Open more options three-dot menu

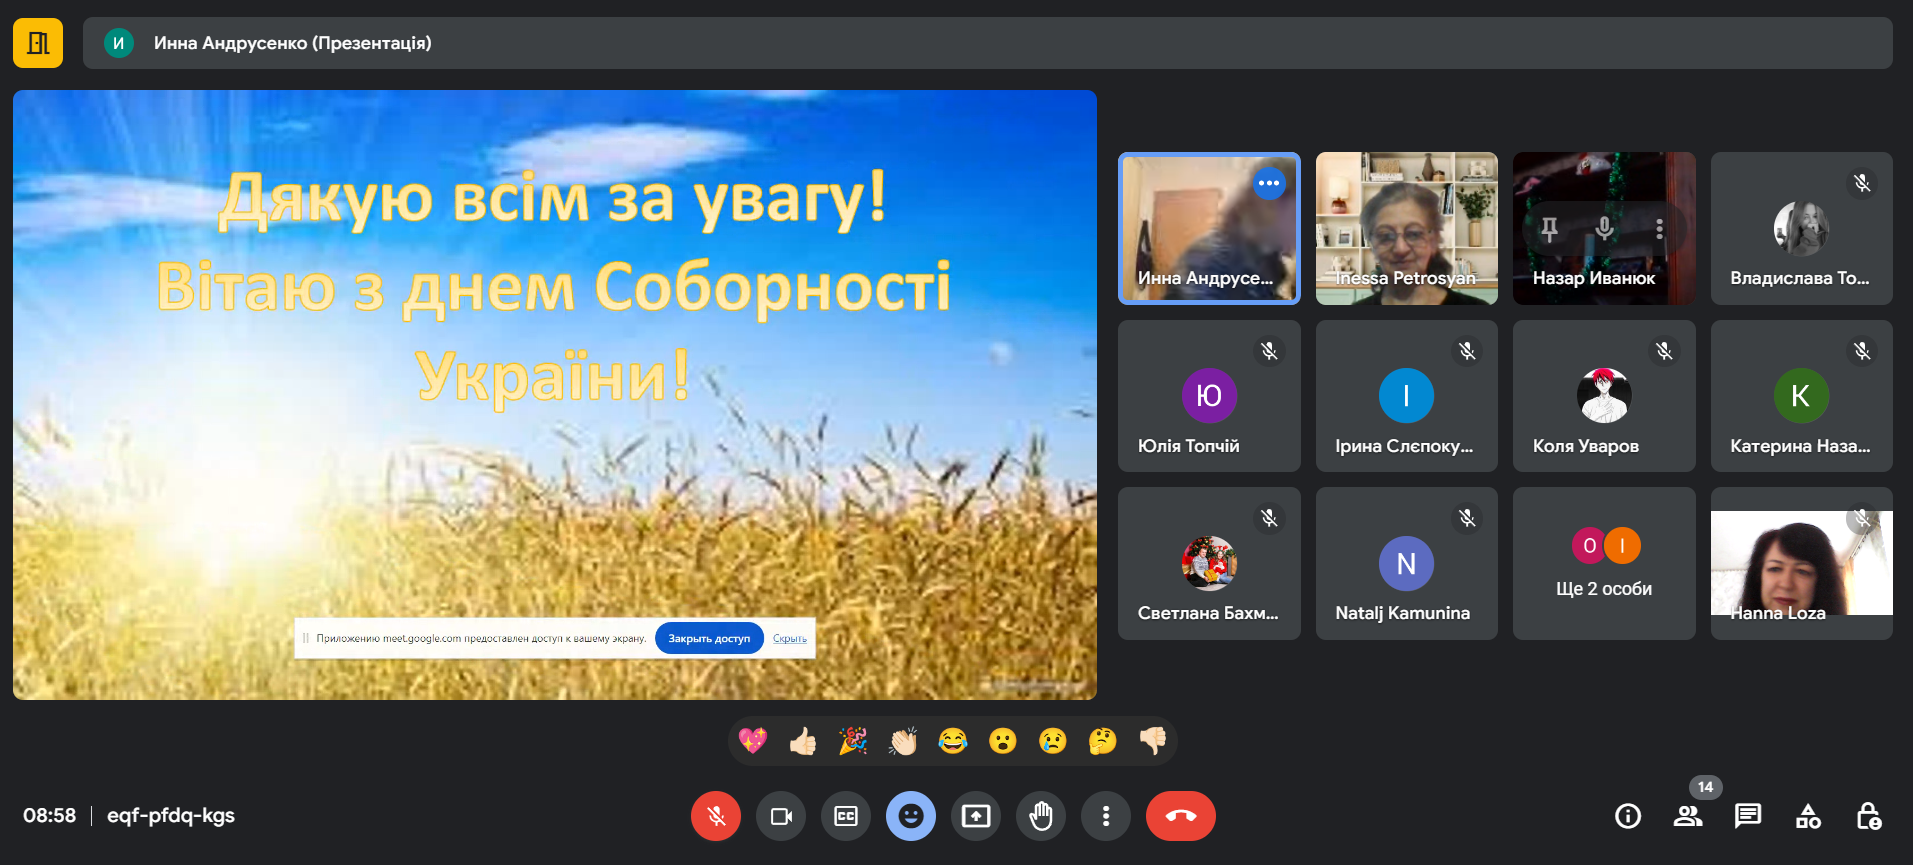coord(1106,816)
